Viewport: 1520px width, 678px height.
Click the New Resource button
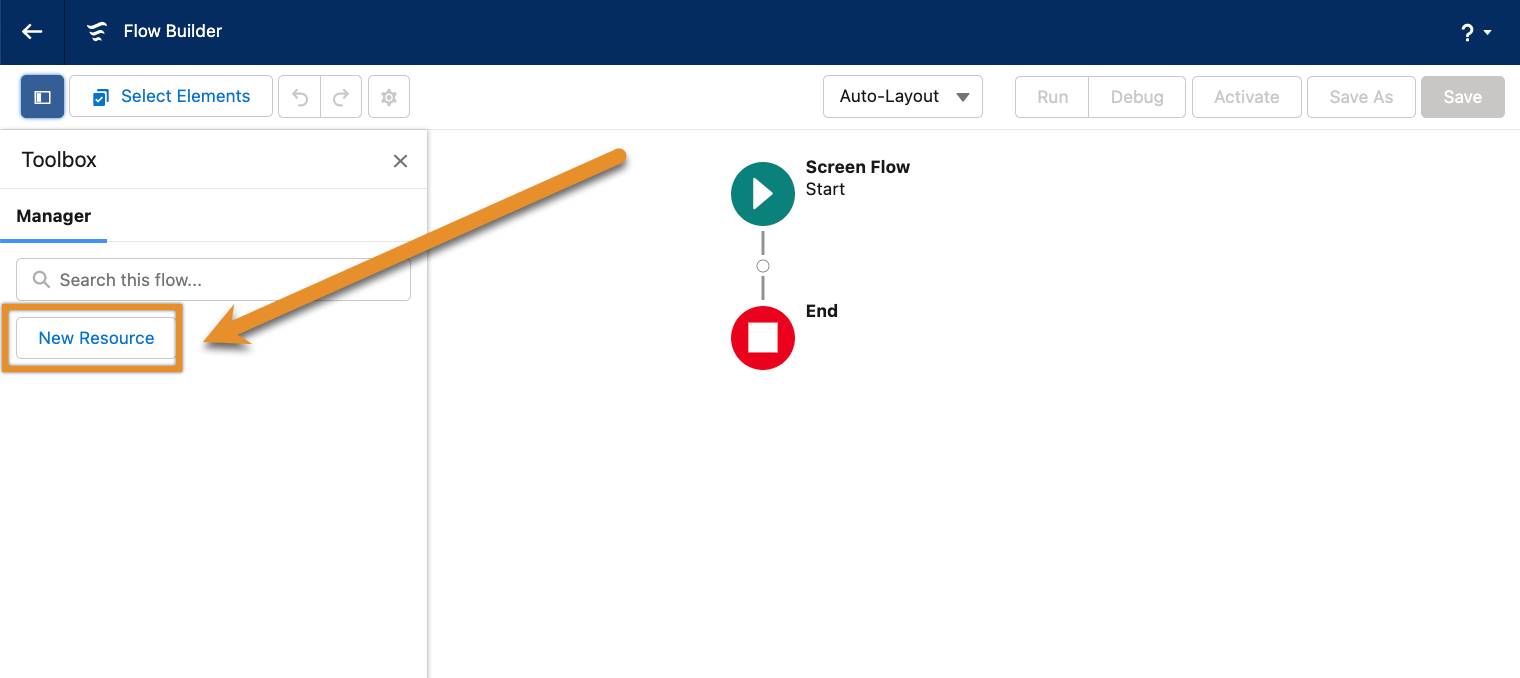click(x=96, y=338)
